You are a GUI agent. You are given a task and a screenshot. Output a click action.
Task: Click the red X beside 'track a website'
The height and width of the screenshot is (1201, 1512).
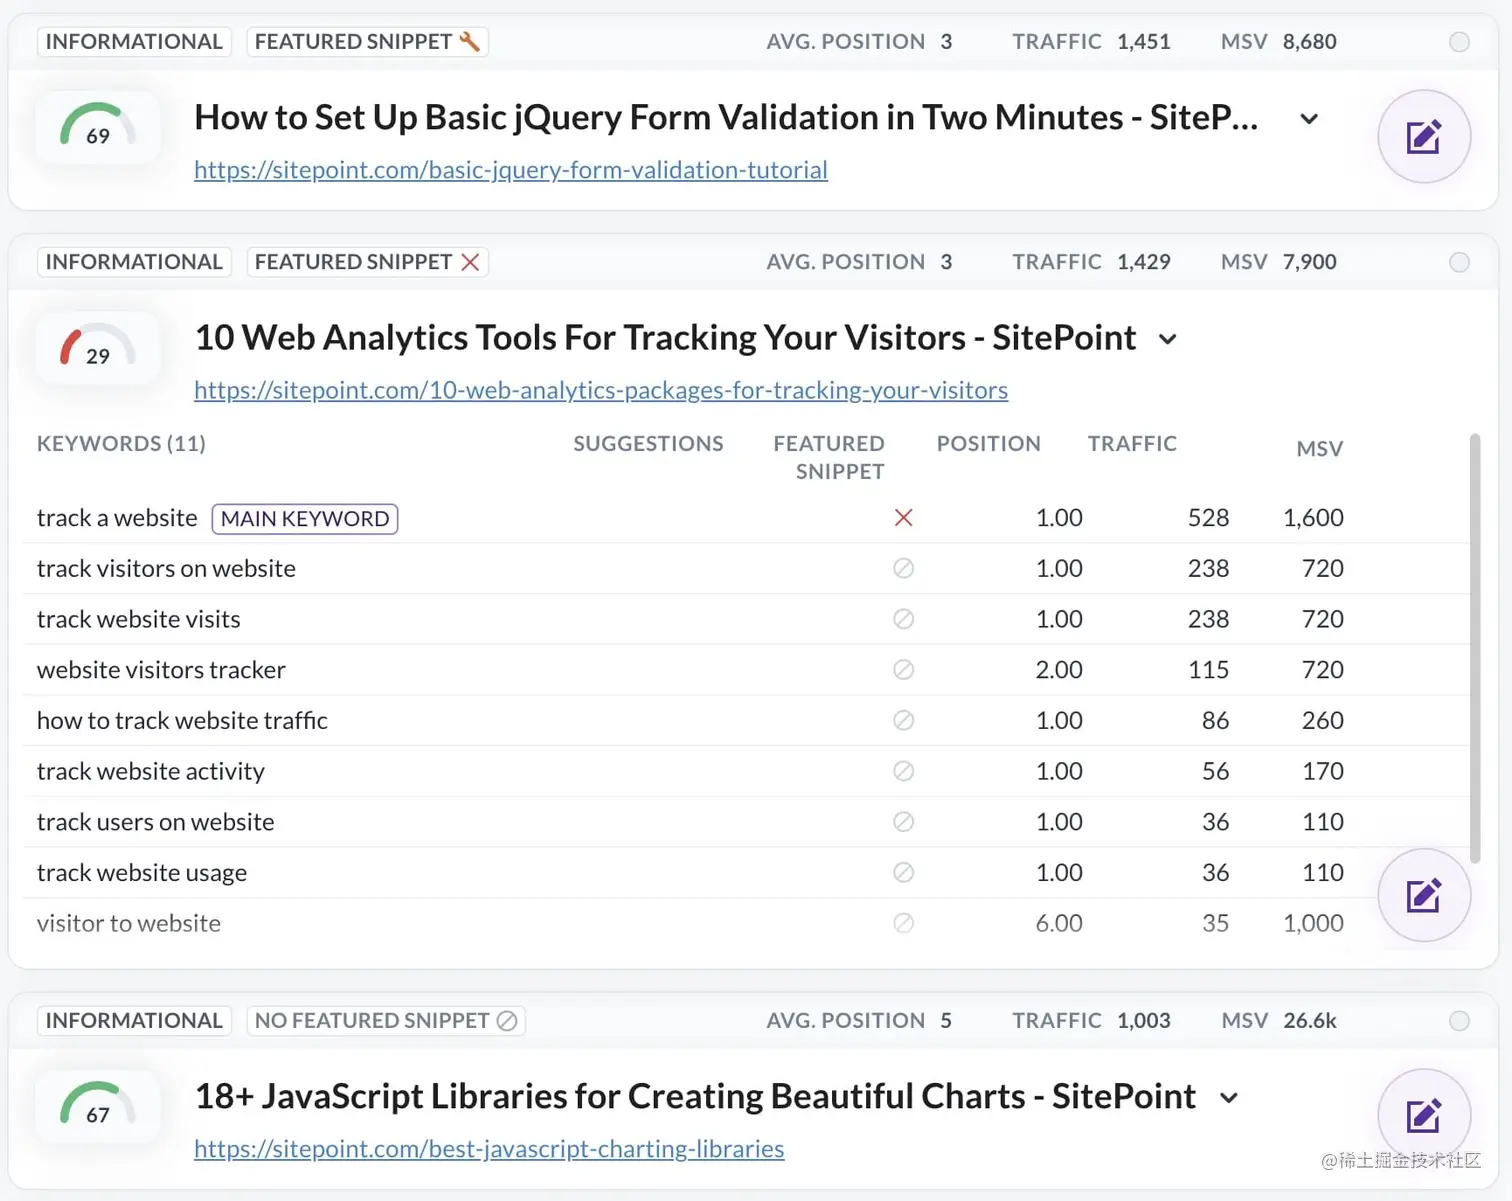point(903,517)
